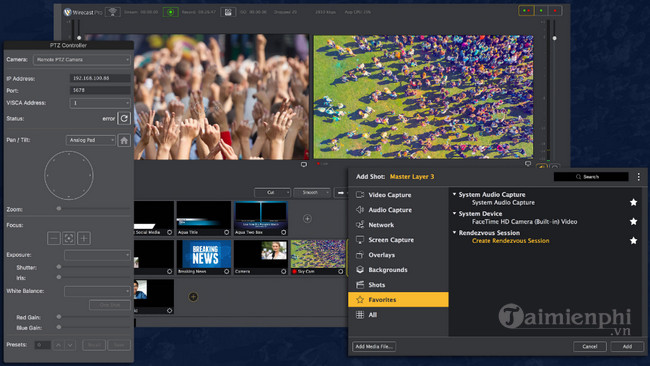This screenshot has width=650, height=366.
Task: Open the Analog Pad pan/tilt dropdown
Action: point(90,140)
